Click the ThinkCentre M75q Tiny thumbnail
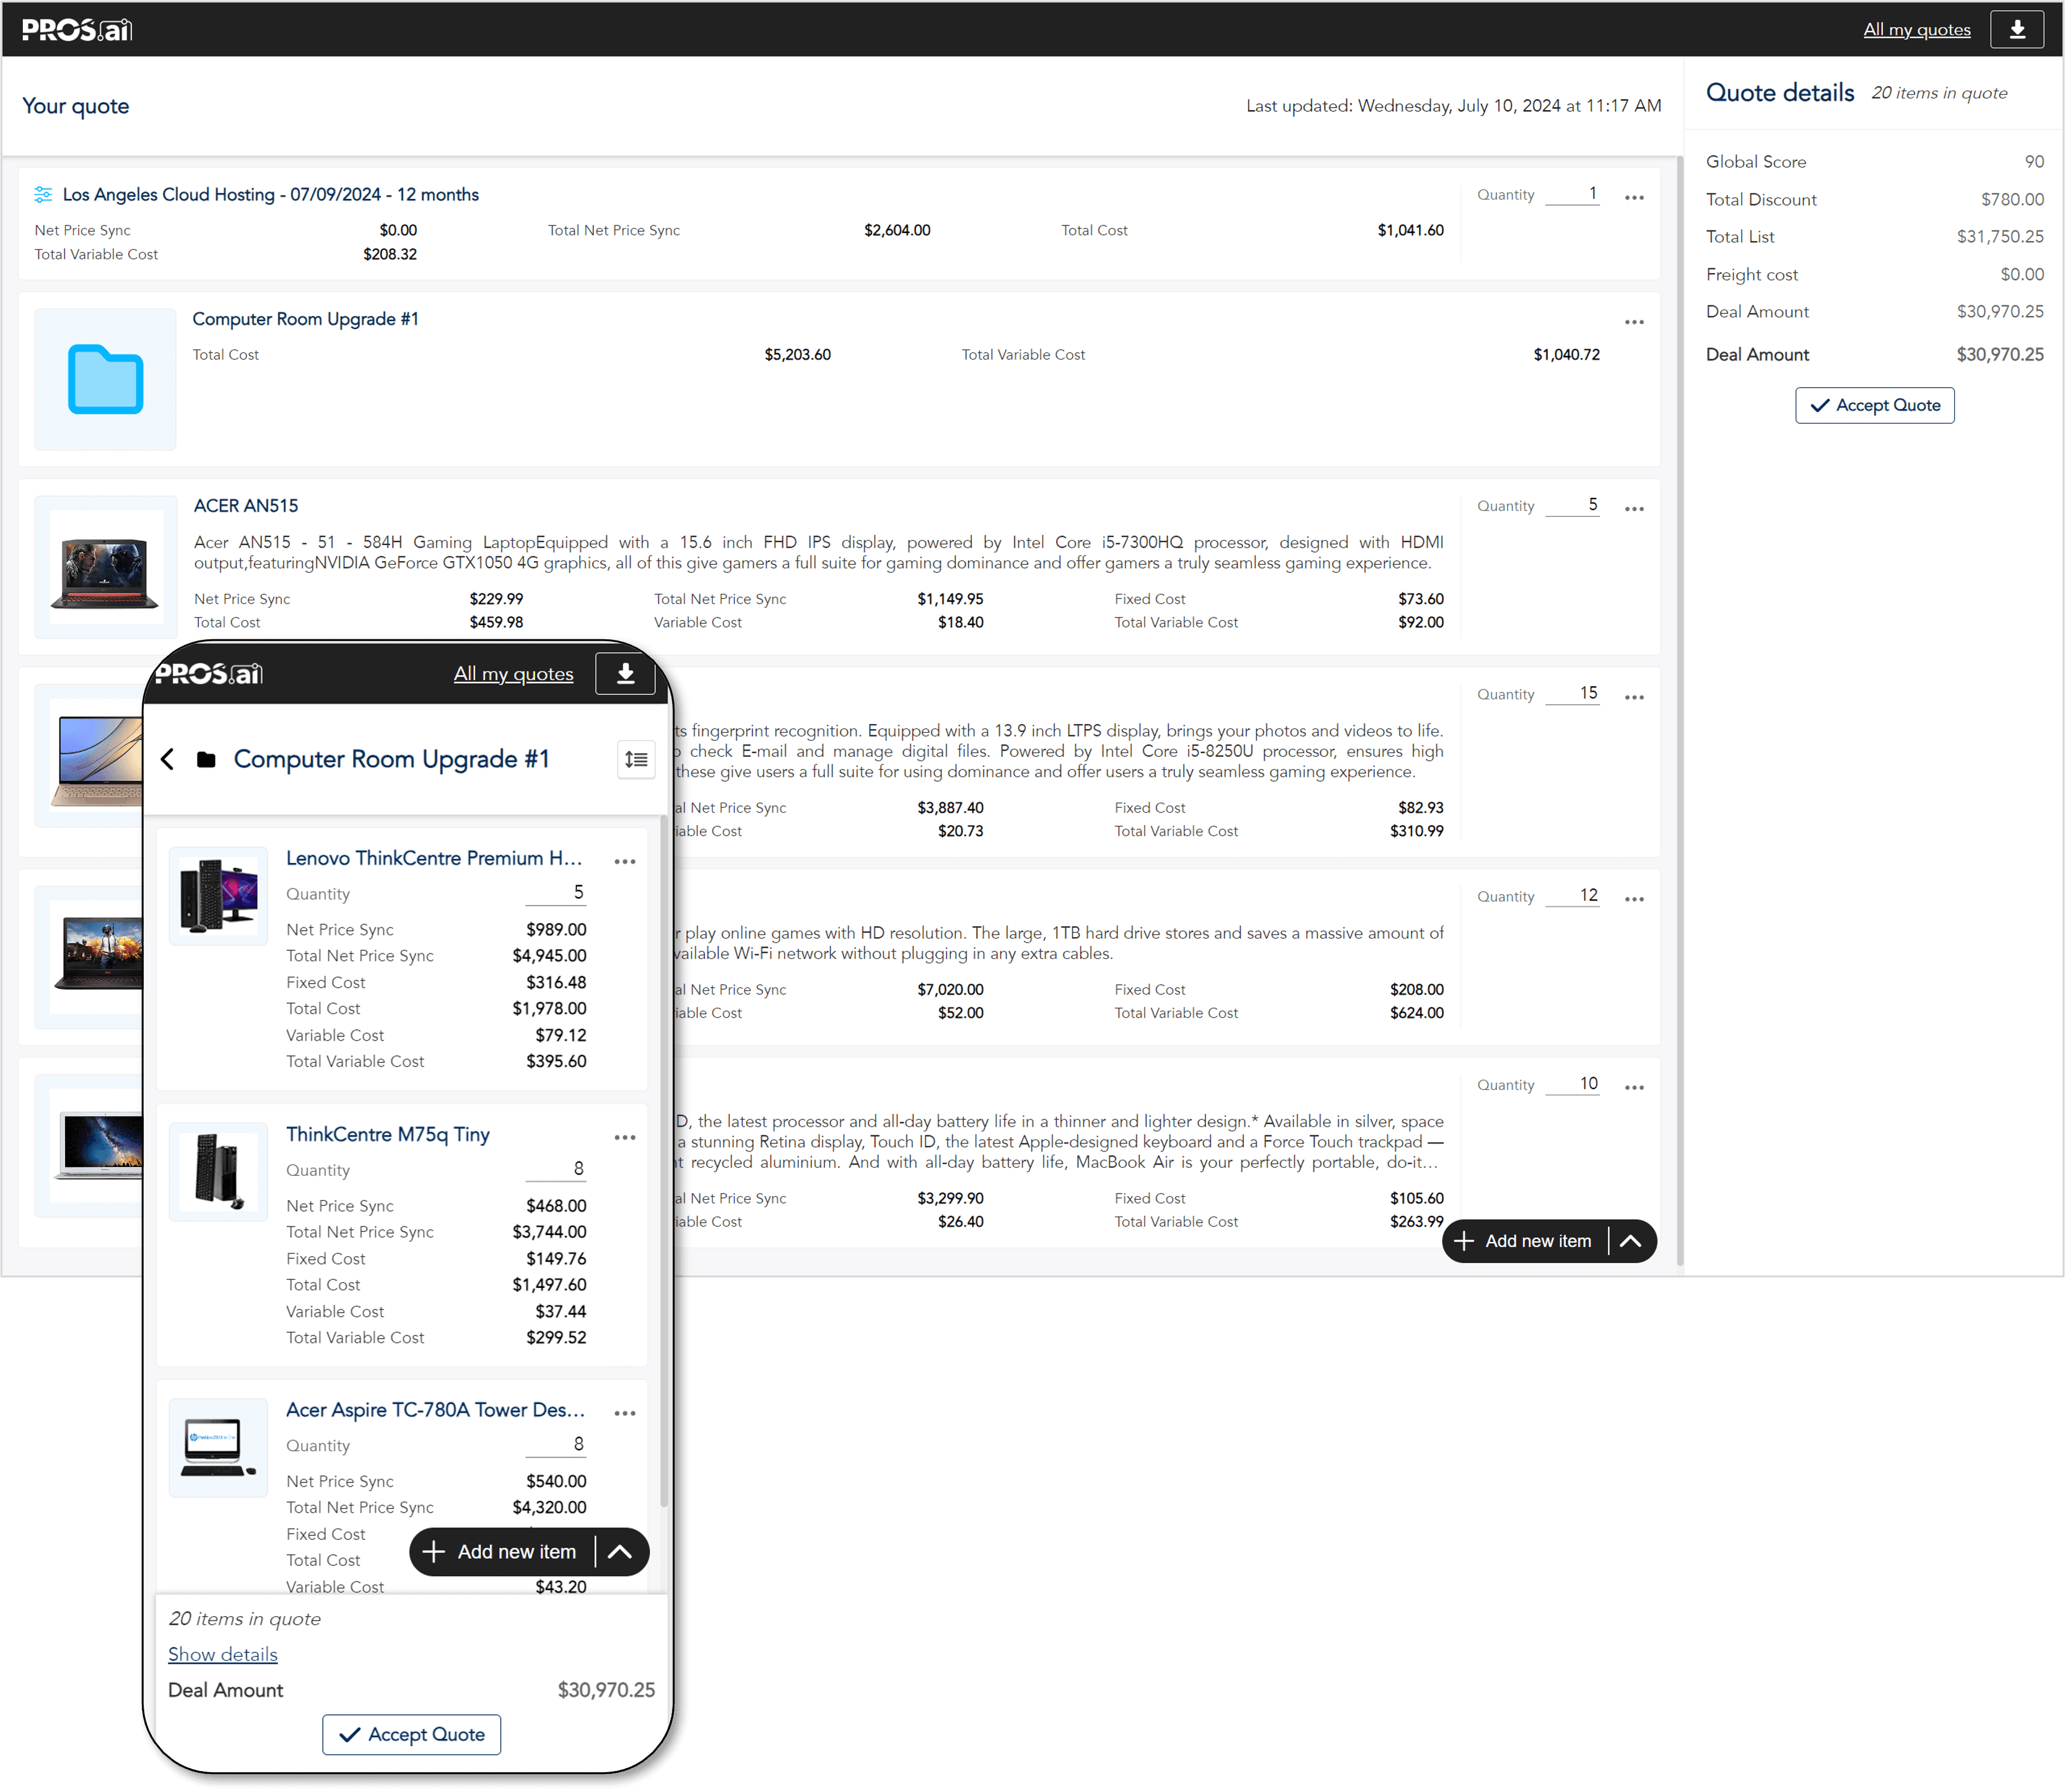2065x1792 pixels. [x=218, y=1172]
